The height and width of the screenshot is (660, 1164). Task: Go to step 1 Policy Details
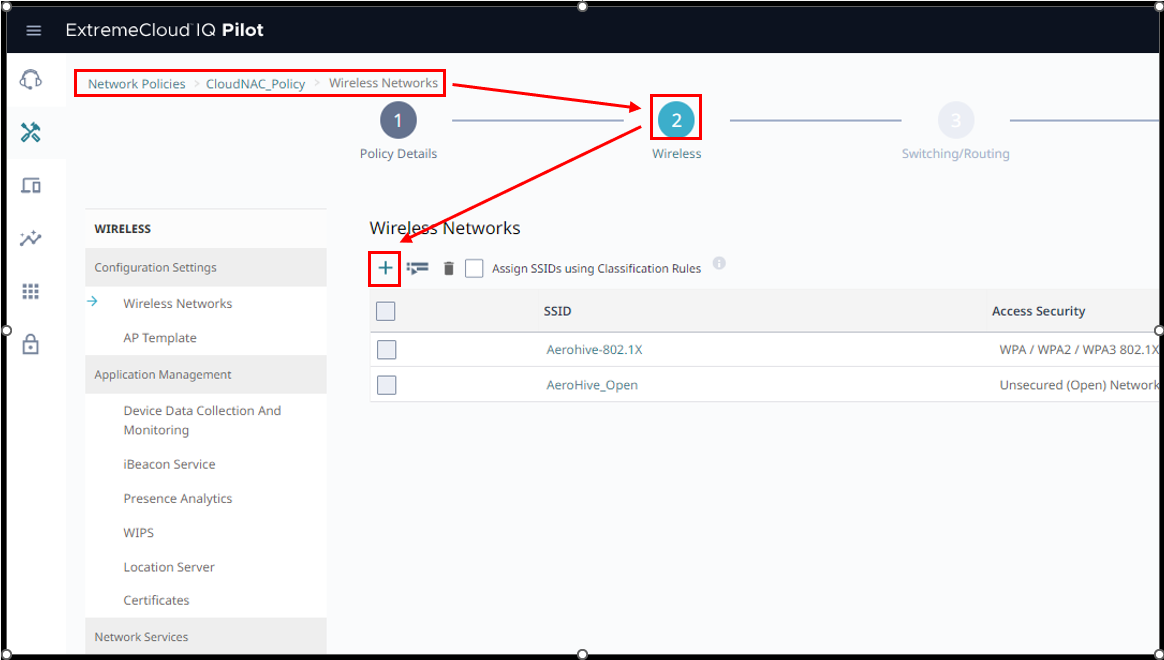pyautogui.click(x=398, y=120)
